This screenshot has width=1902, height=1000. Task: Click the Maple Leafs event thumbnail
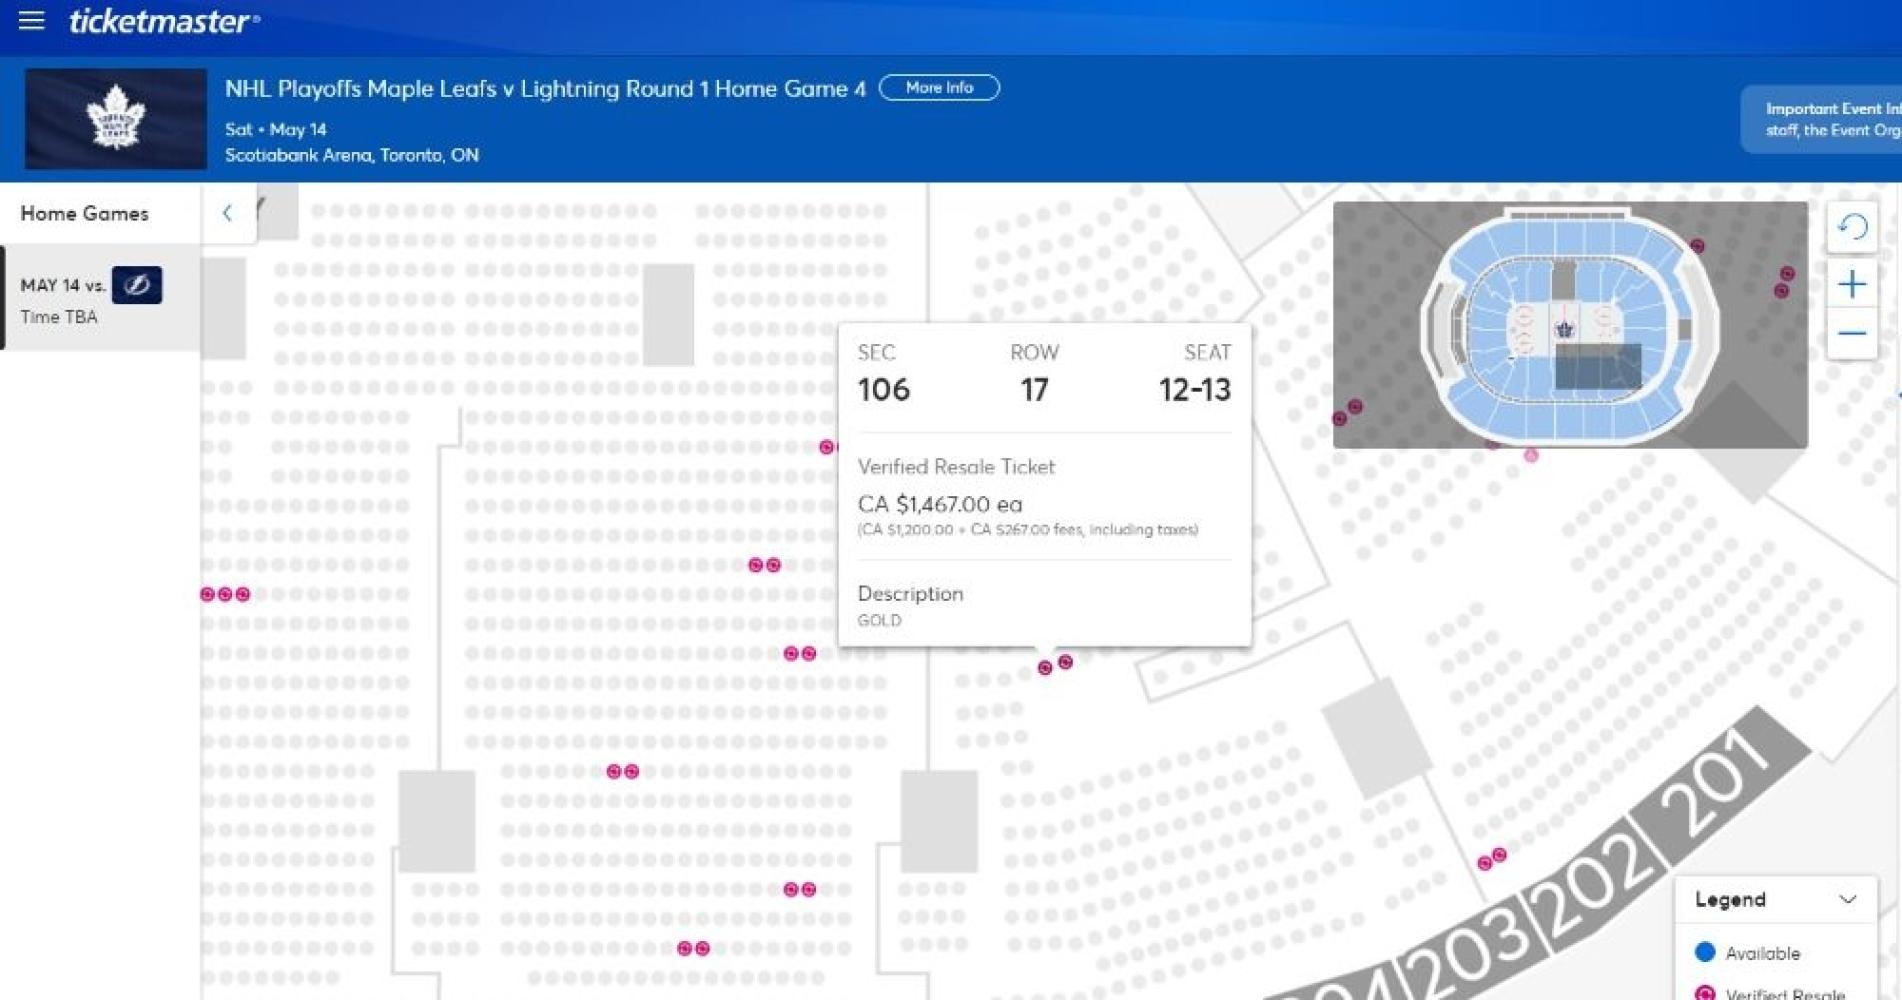coord(116,118)
